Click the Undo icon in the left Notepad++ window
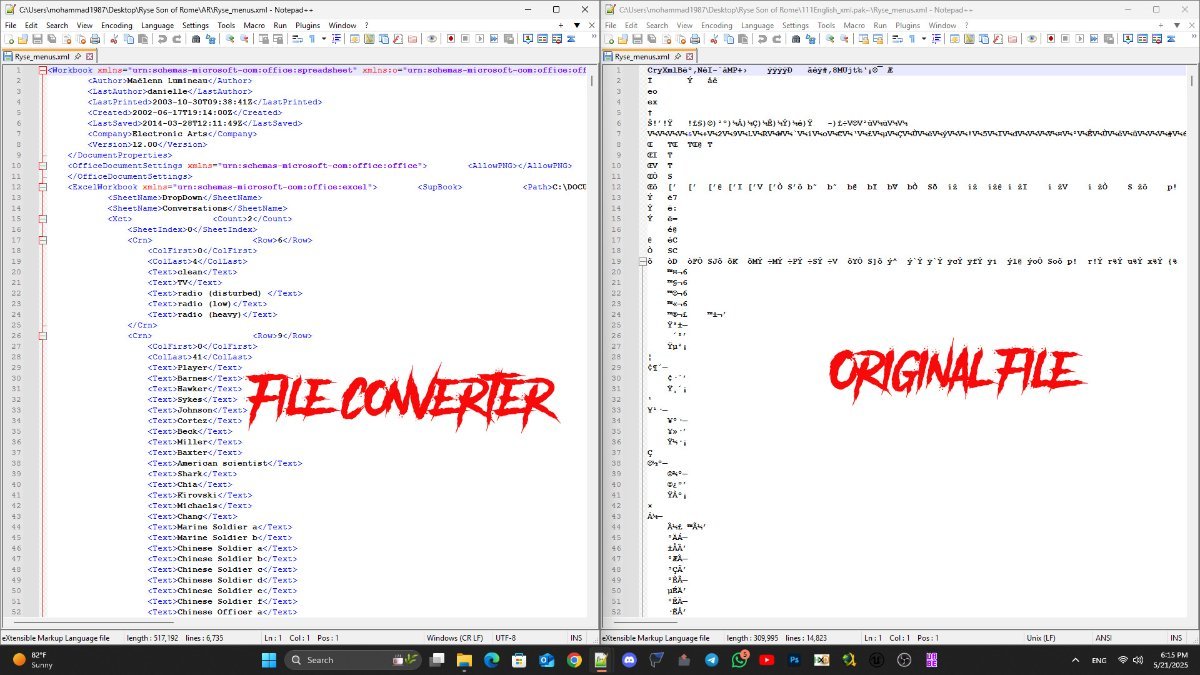This screenshot has height=675, width=1200. 162,39
